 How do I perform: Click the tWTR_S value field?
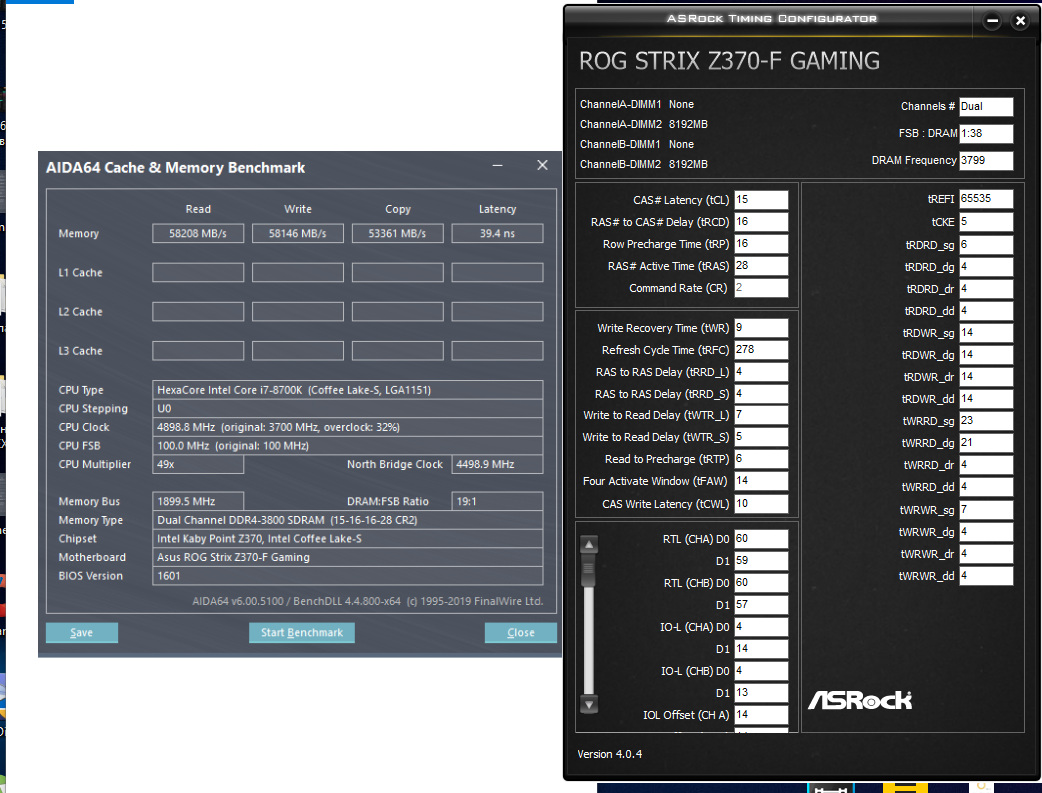pyautogui.click(x=761, y=437)
